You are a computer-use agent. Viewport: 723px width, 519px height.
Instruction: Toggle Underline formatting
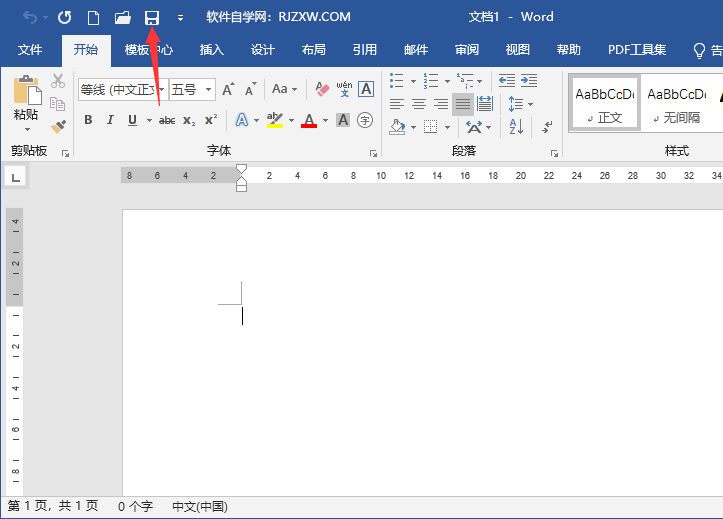point(132,120)
